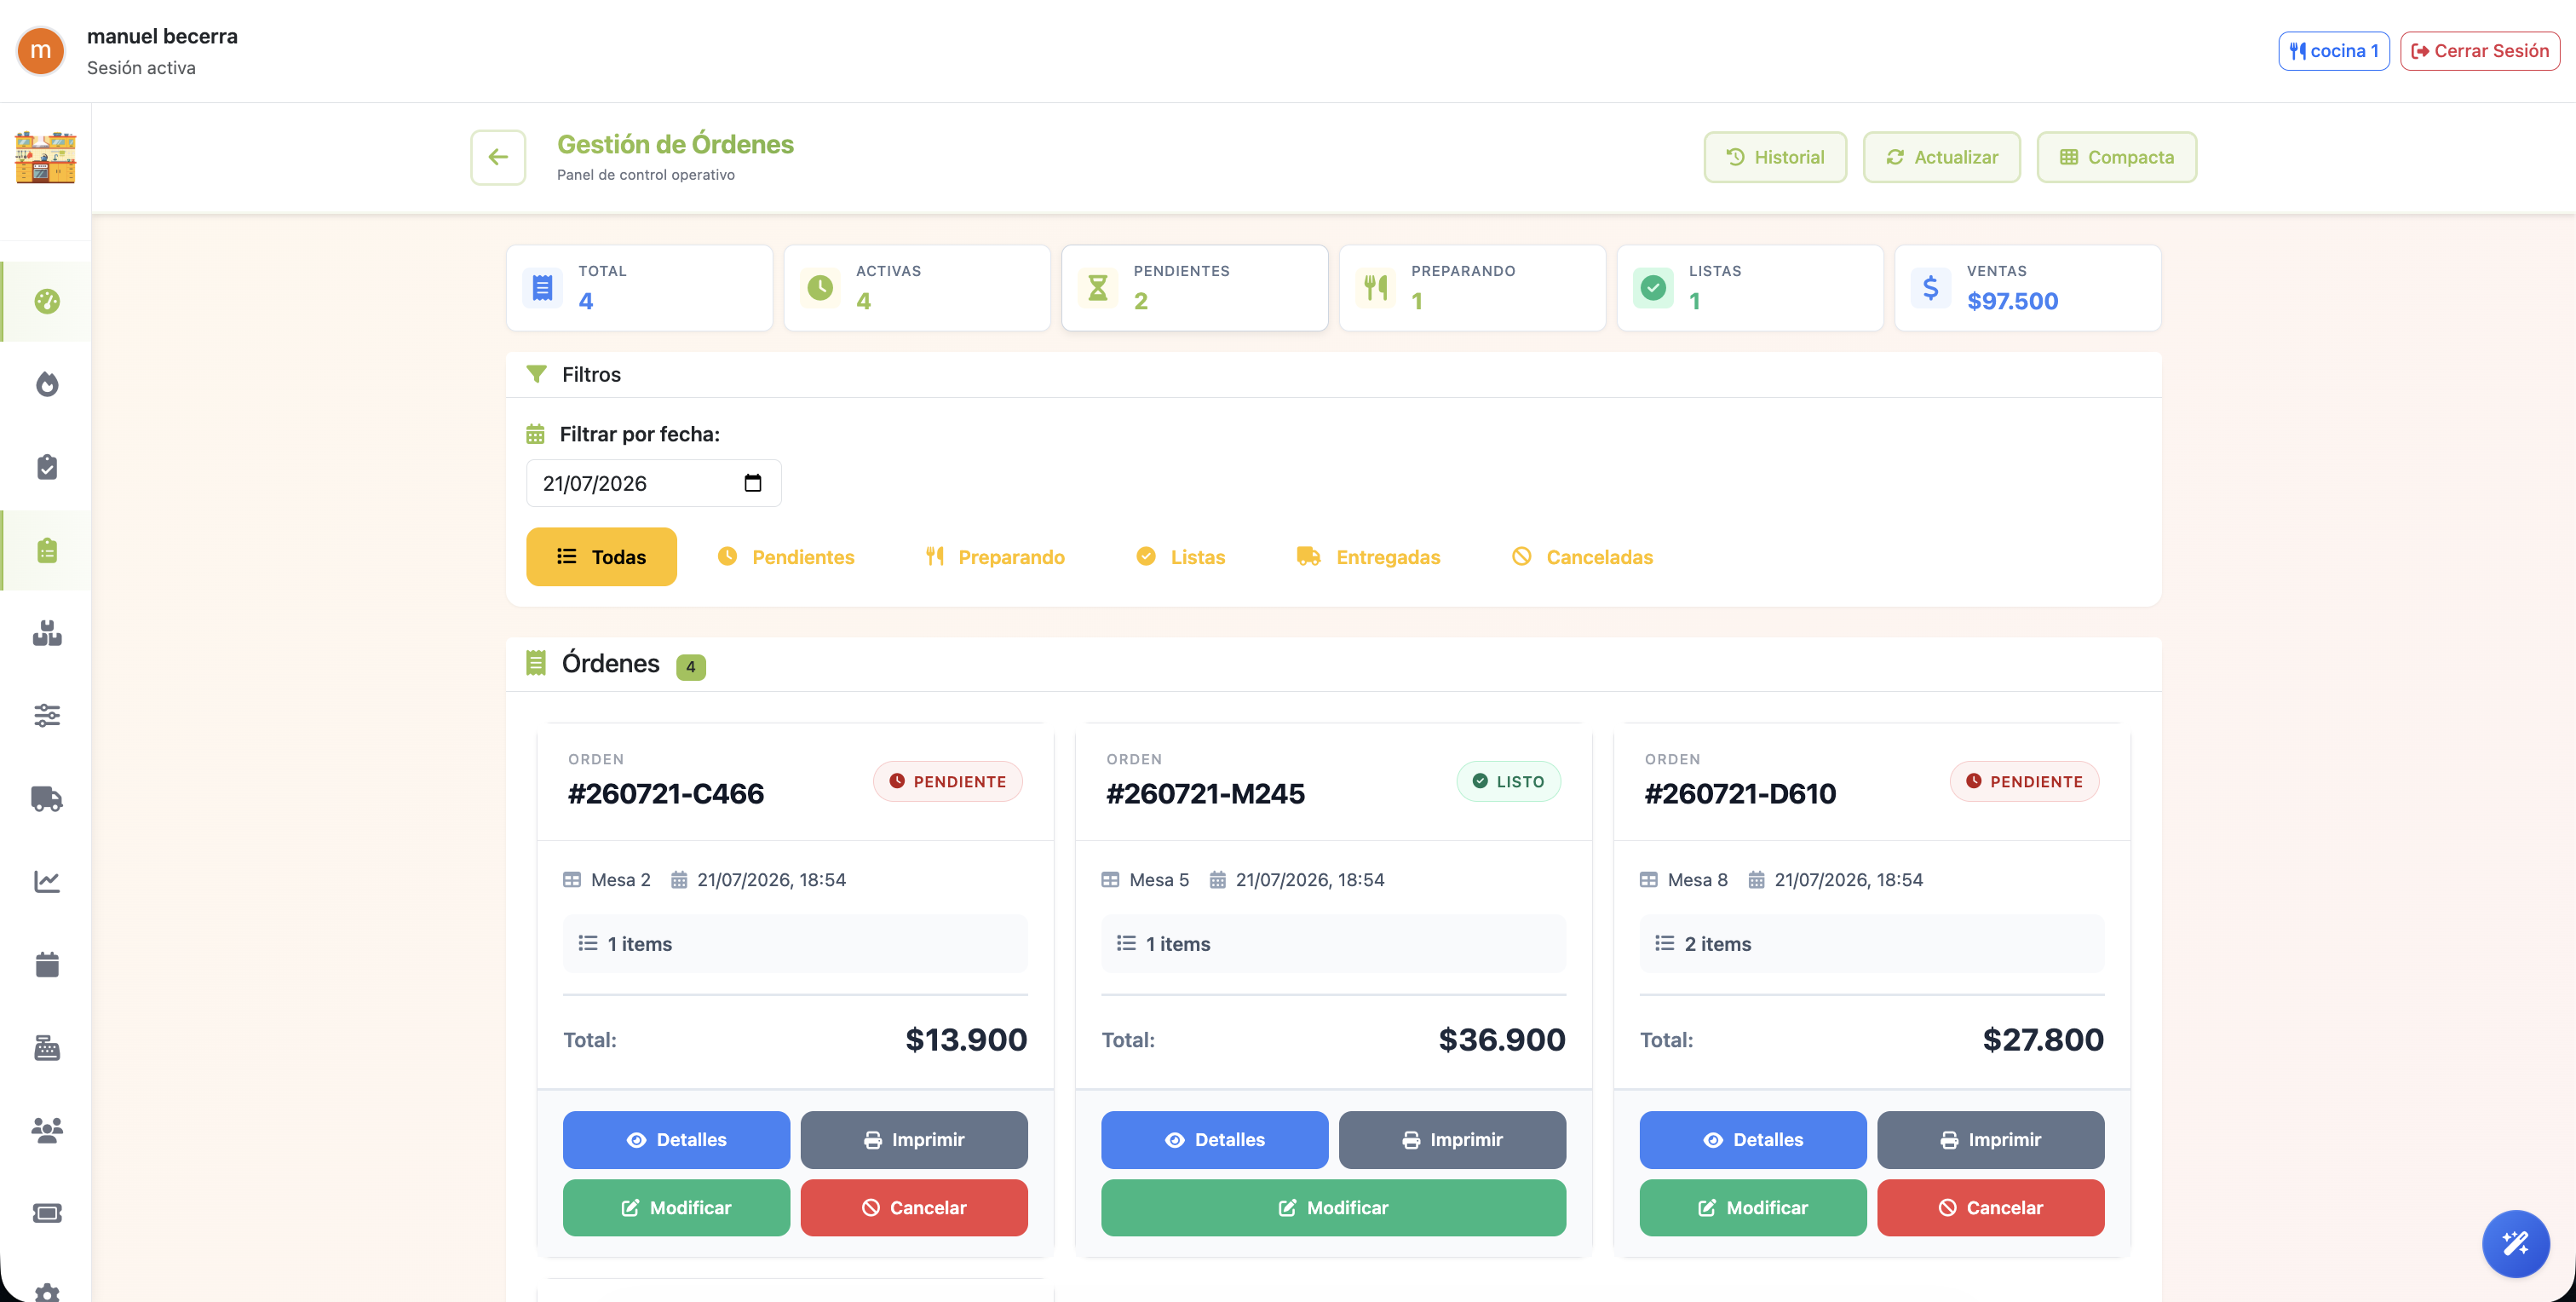The width and height of the screenshot is (2576, 1302).
Task: Switch to Compacta view
Action: point(2117,157)
